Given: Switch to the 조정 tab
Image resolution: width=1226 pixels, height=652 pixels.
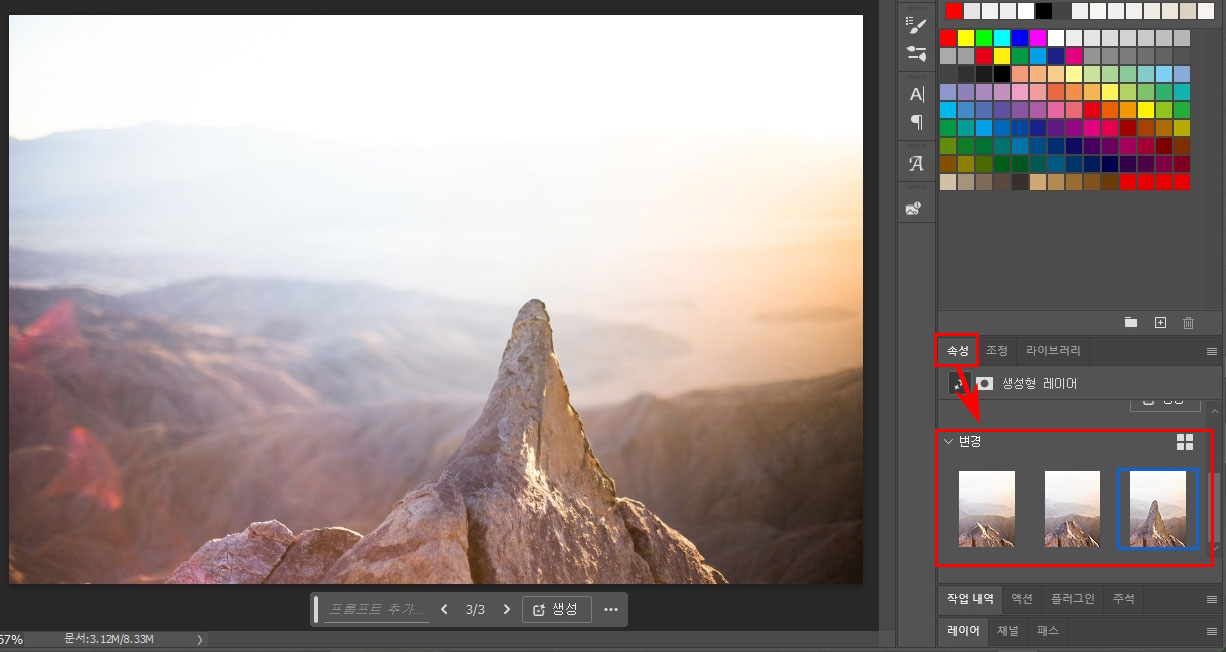Looking at the screenshot, I should 996,351.
